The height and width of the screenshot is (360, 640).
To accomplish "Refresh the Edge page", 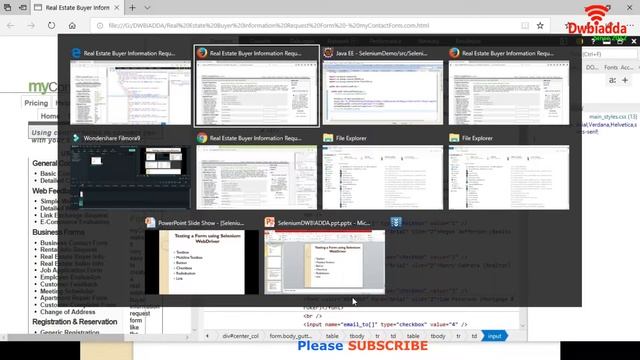I will coord(51,25).
